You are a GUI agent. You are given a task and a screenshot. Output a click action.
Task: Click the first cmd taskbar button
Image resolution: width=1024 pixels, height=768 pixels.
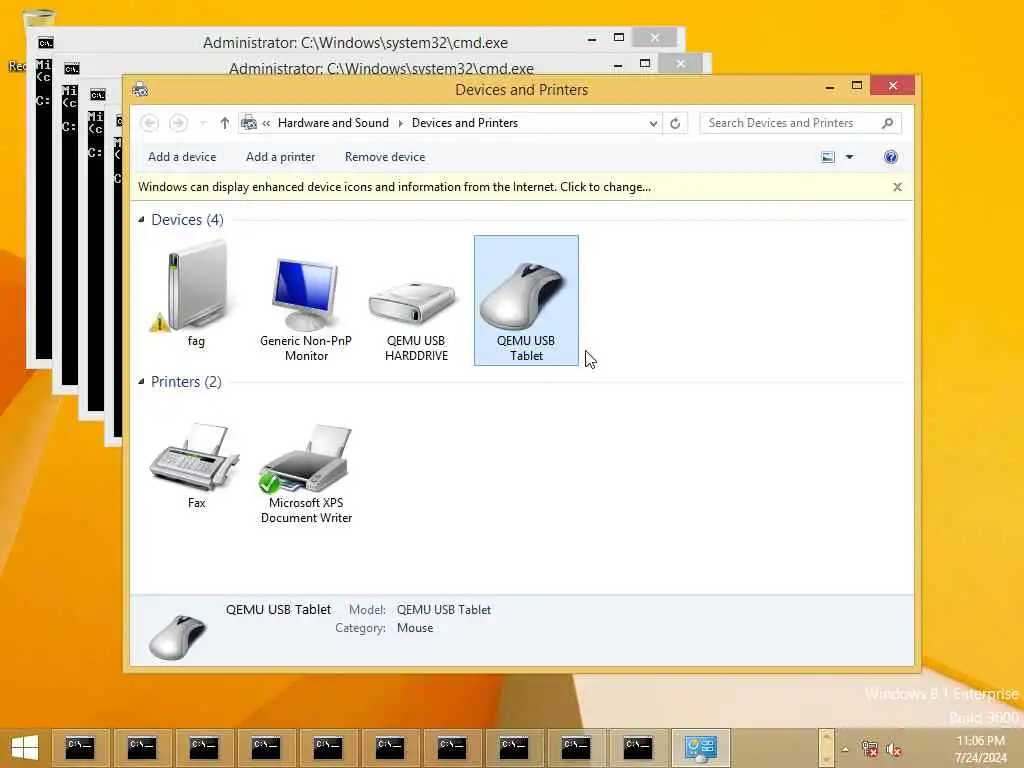[80, 748]
